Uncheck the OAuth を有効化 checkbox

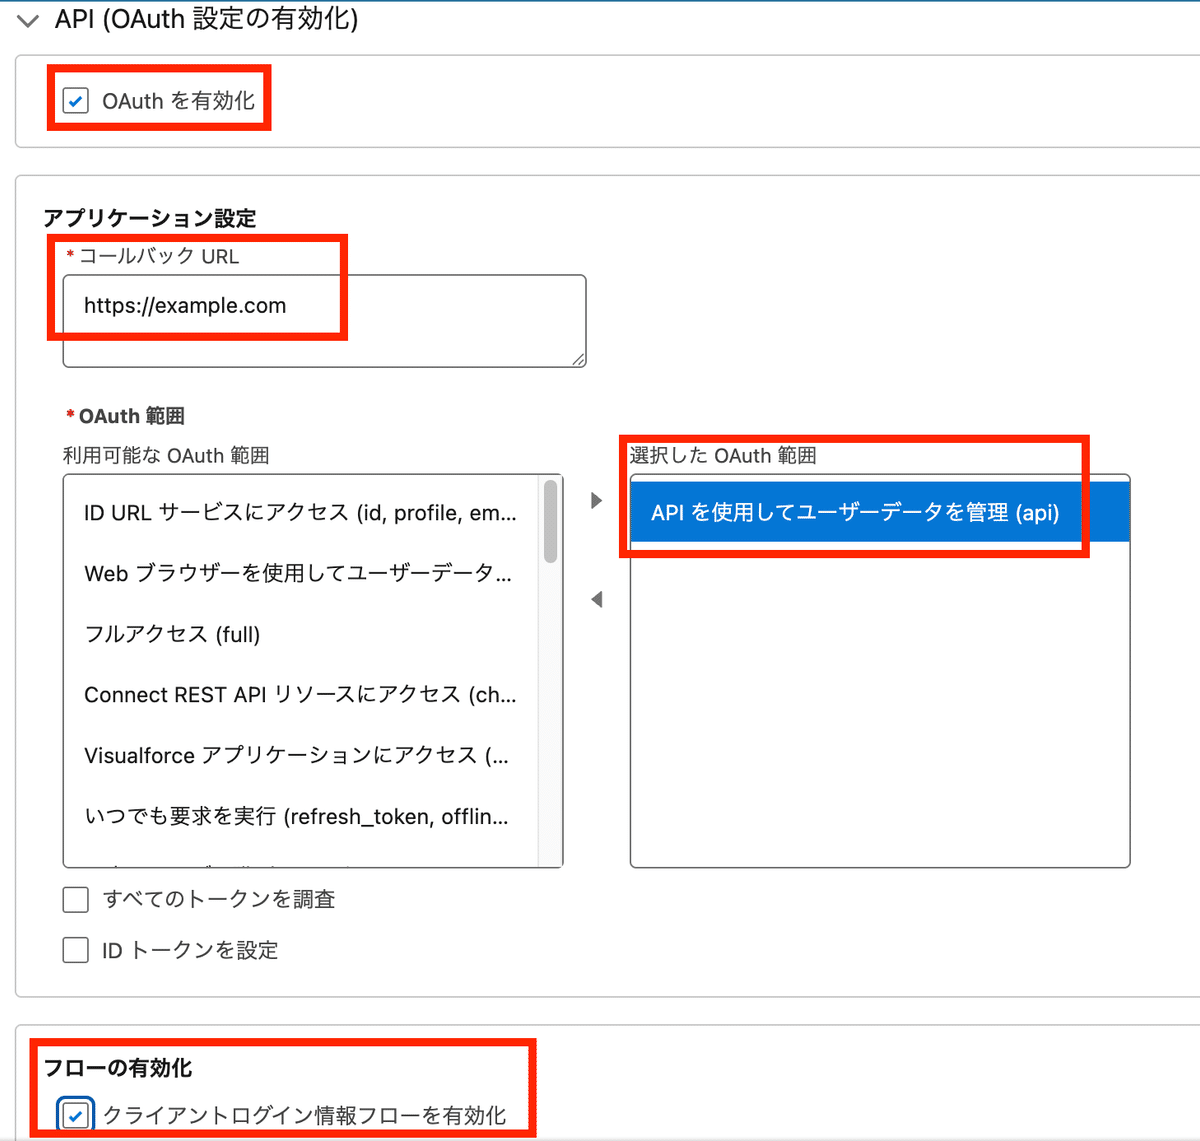[75, 100]
